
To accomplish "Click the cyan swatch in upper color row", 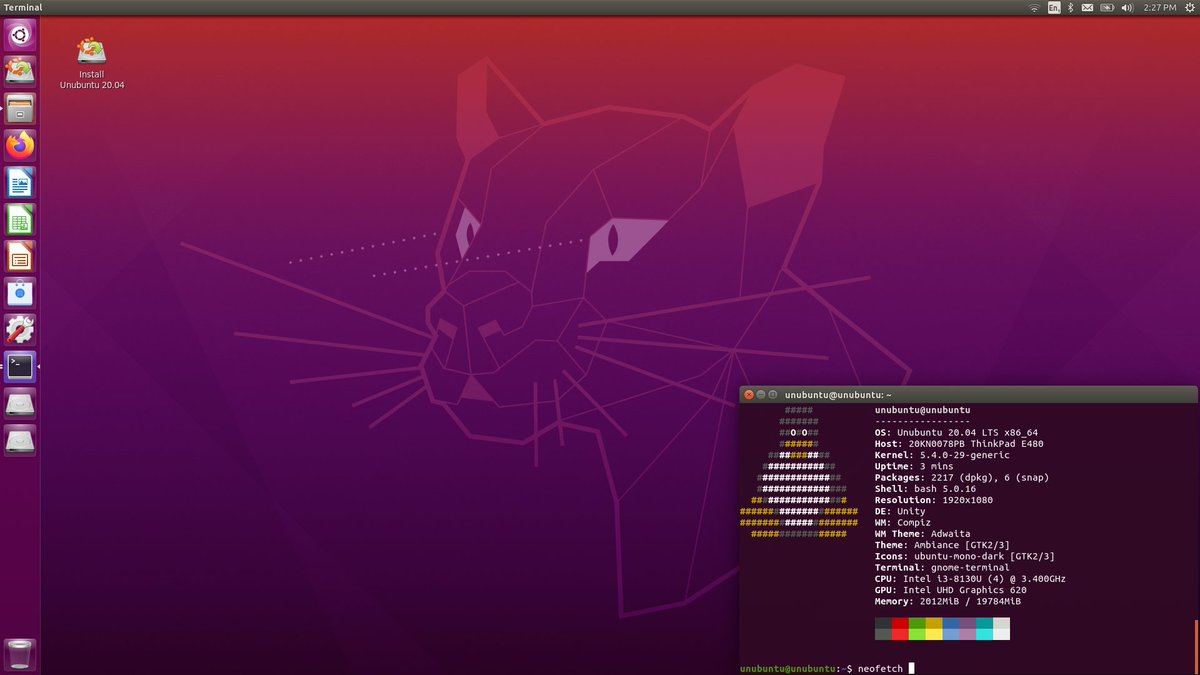I will point(984,623).
